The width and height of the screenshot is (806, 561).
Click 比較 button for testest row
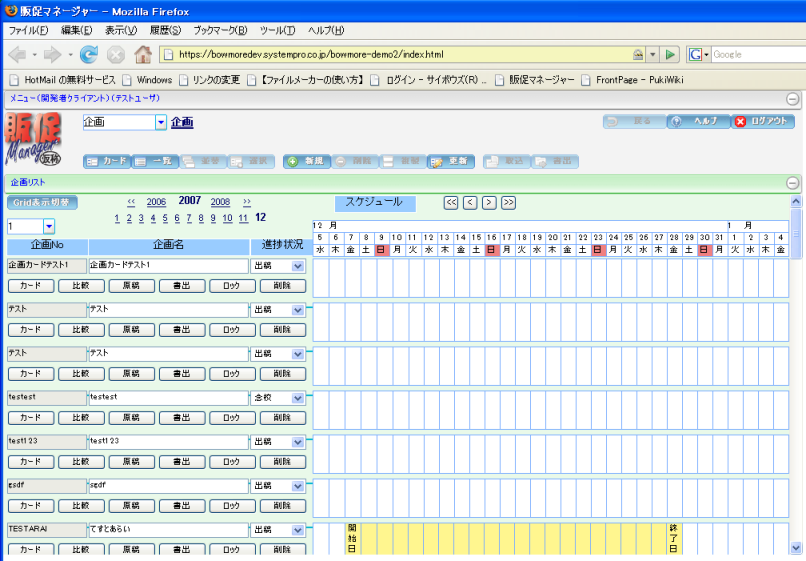point(81,418)
